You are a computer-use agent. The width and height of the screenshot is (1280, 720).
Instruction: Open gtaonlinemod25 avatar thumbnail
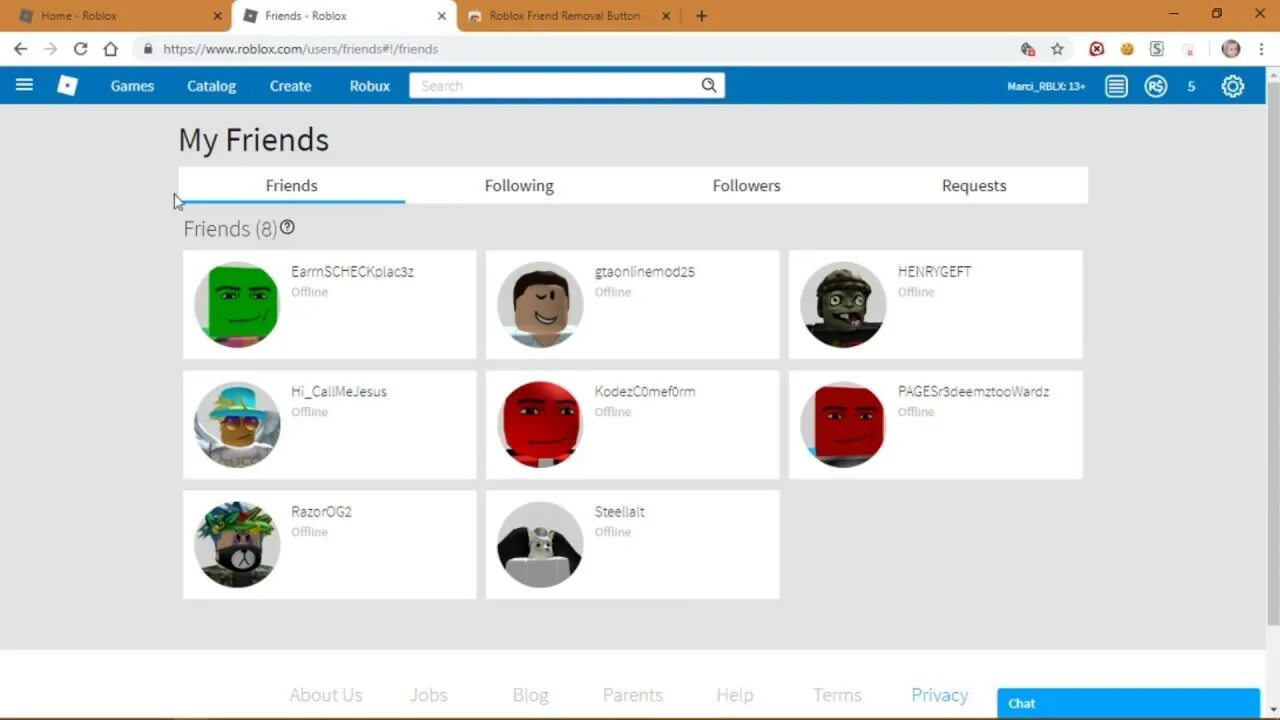coord(540,305)
